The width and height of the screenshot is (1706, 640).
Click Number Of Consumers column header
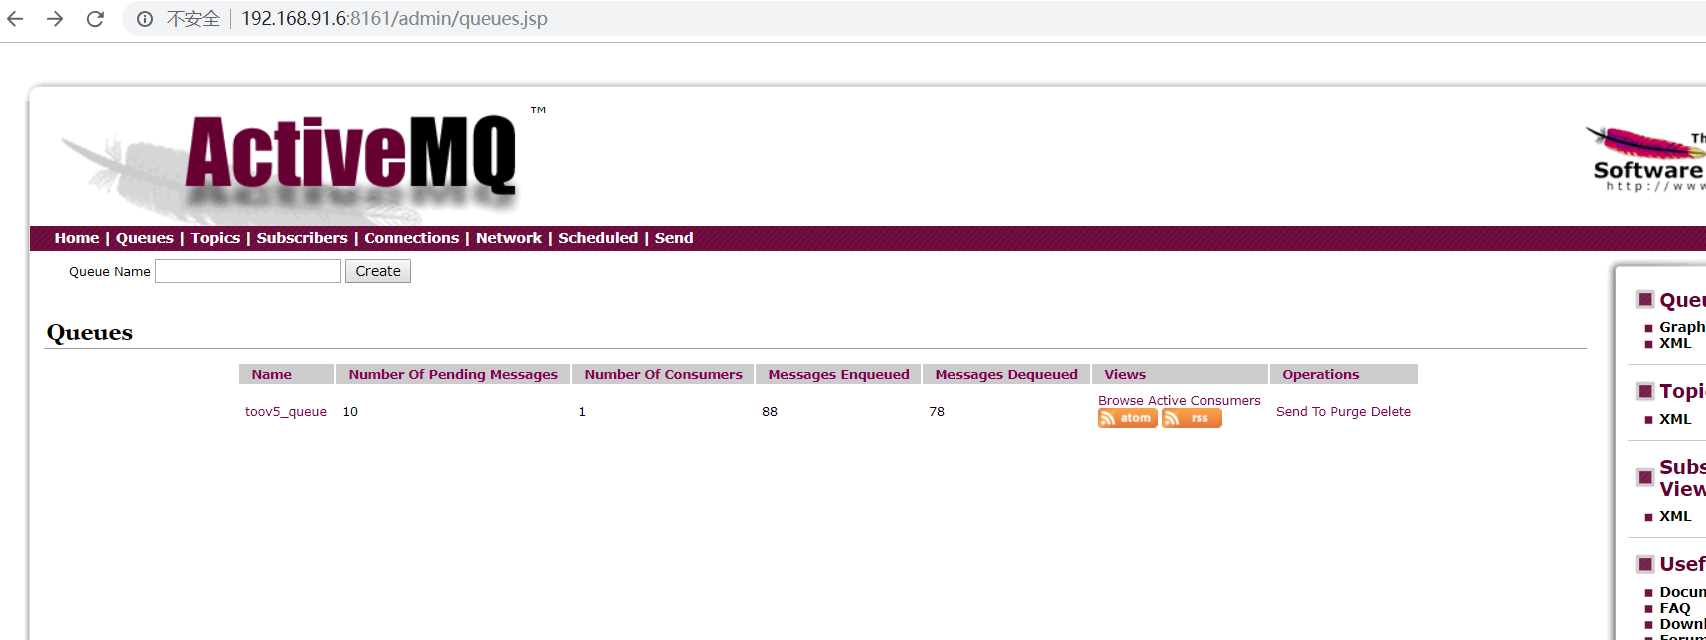[x=664, y=375]
